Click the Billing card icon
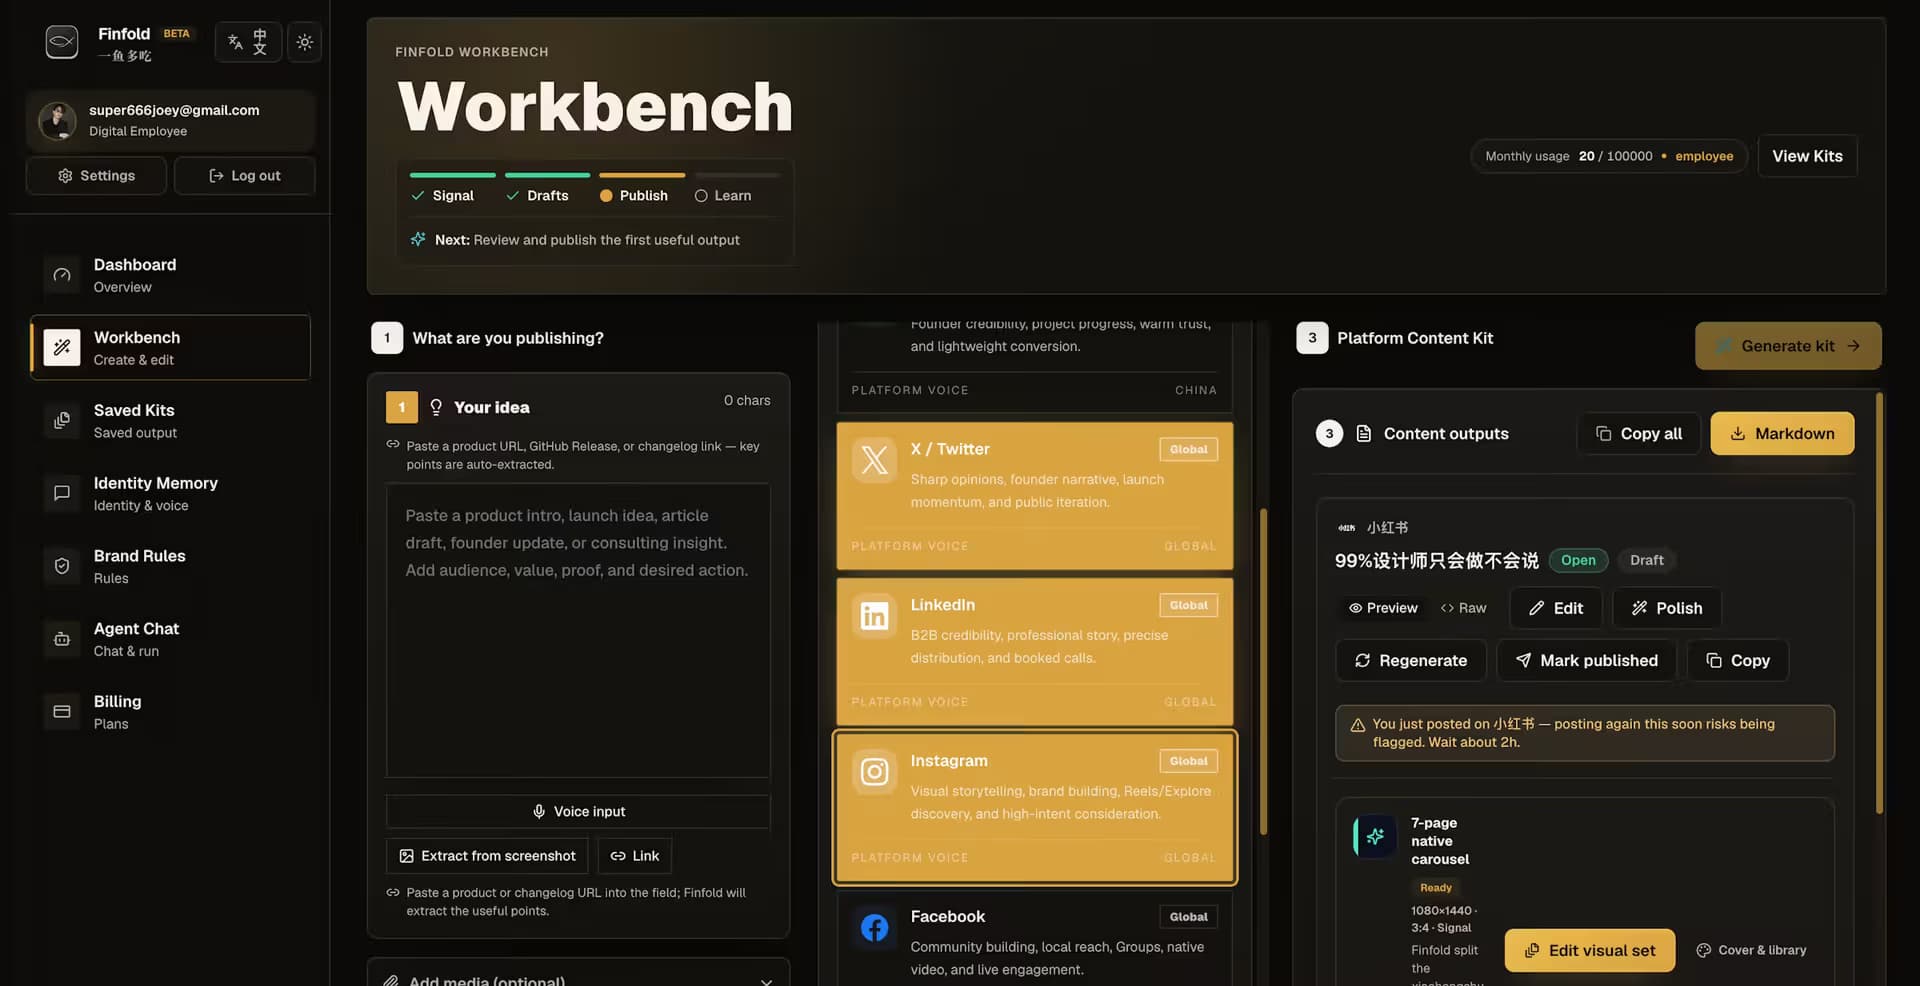This screenshot has width=1920, height=986. (62, 712)
